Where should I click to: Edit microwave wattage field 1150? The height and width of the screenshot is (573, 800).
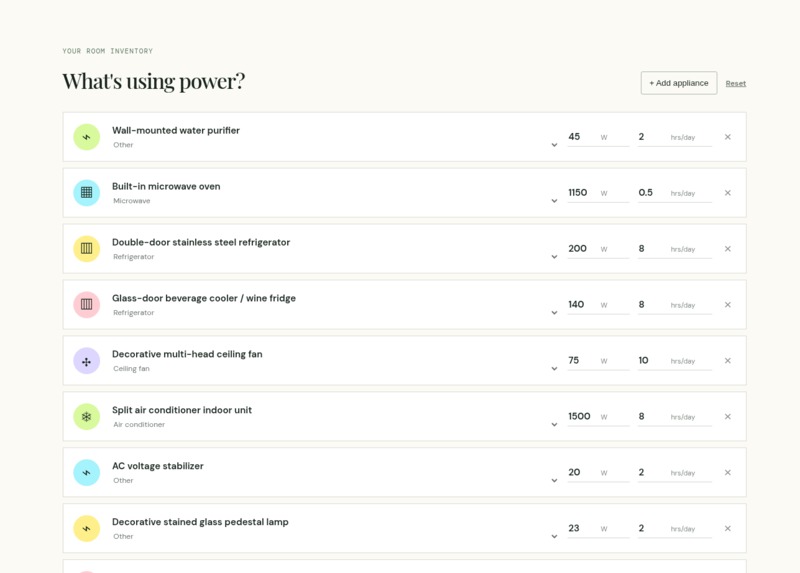click(598, 193)
